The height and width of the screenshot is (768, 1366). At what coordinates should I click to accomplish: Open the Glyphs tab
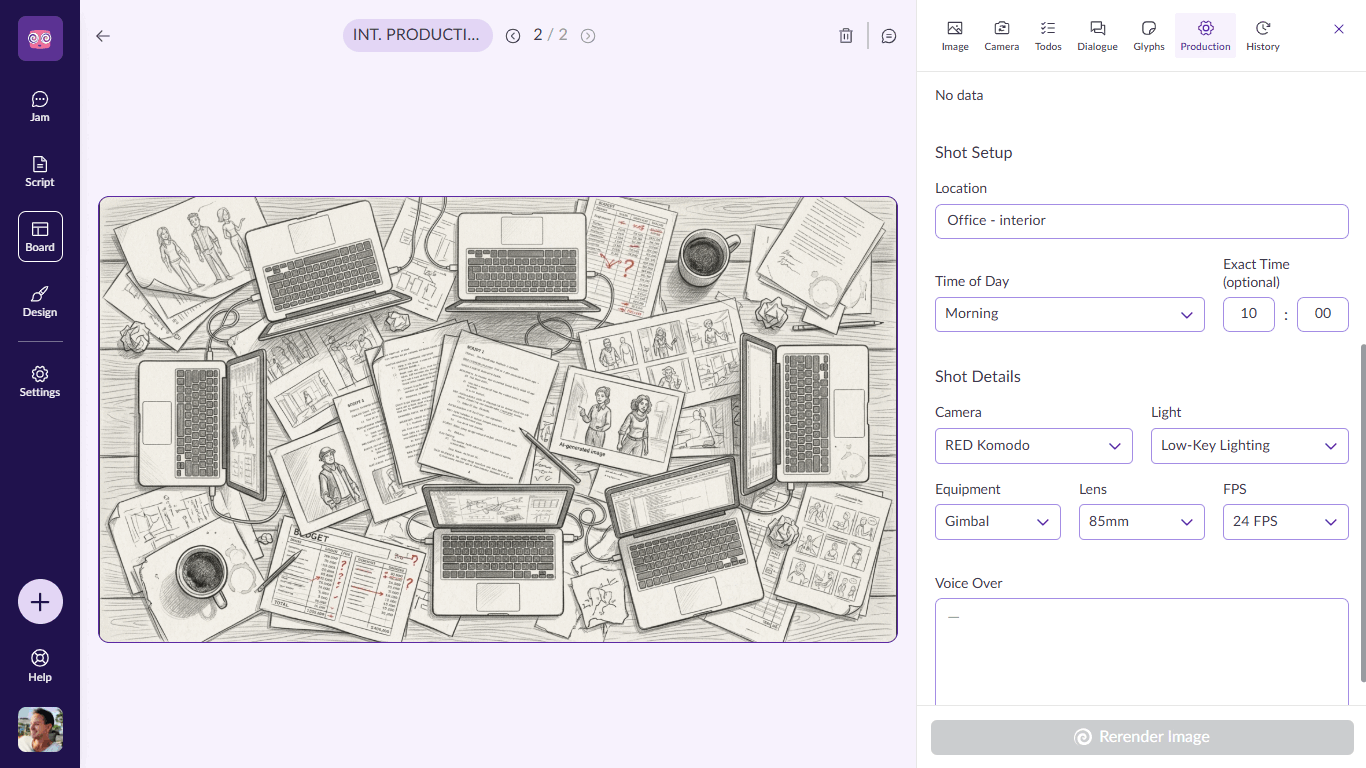pos(1149,36)
